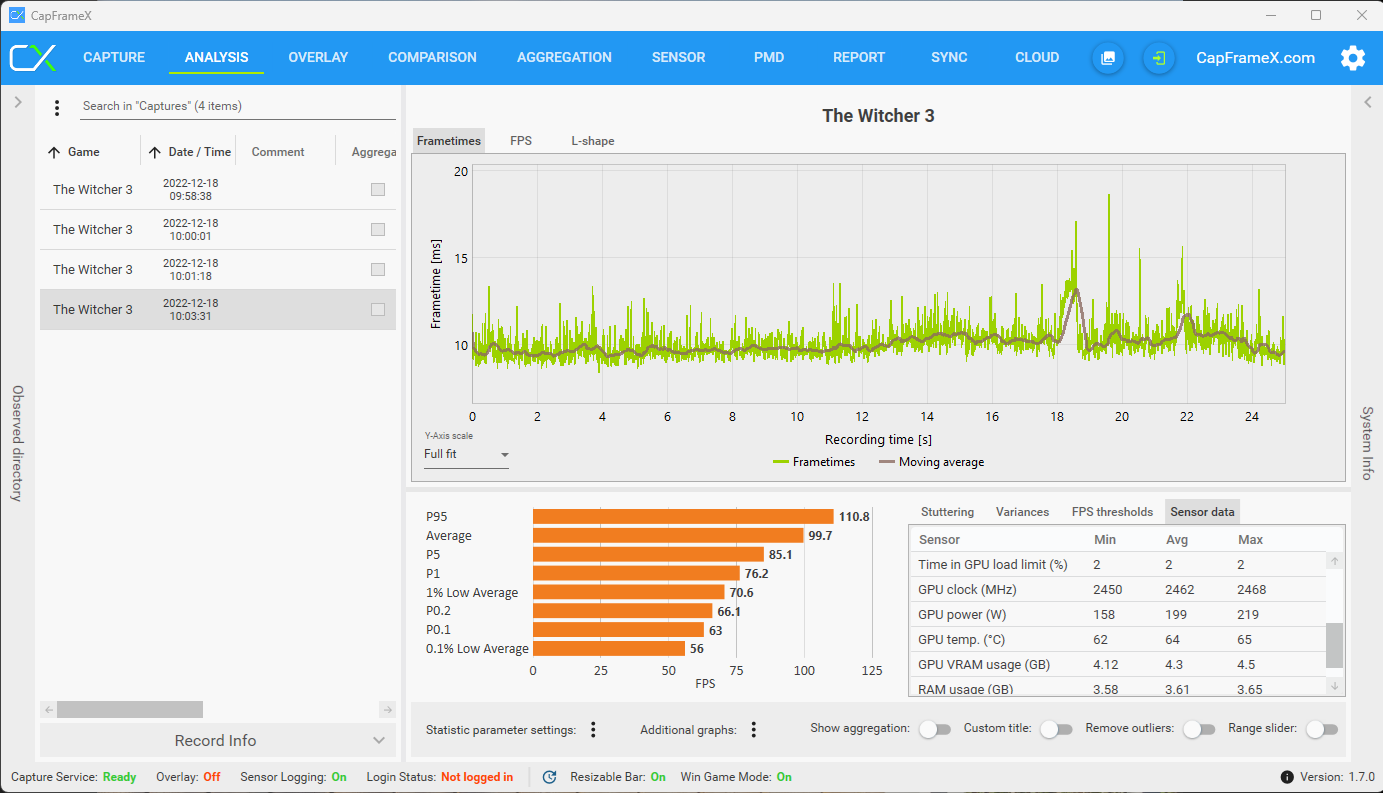Check aggregation box for 10:03:31 record
This screenshot has width=1383, height=793.
pos(378,310)
